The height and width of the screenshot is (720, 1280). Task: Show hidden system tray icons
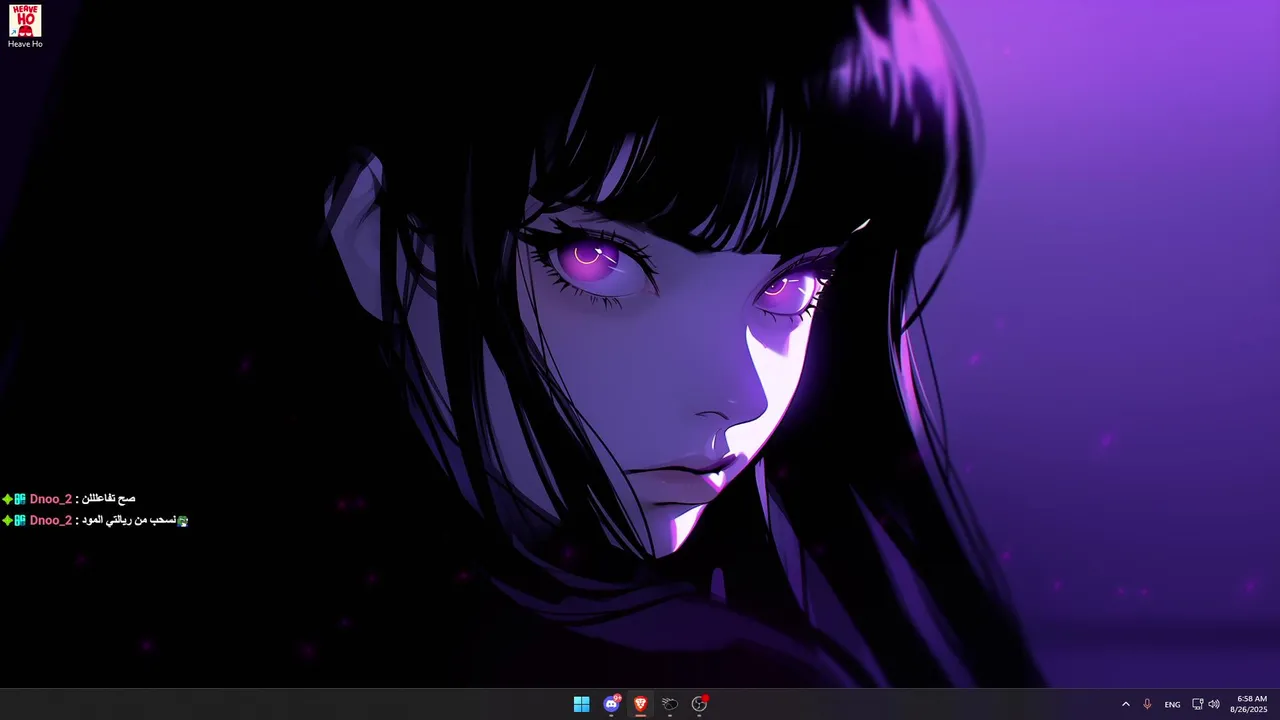pos(1126,704)
